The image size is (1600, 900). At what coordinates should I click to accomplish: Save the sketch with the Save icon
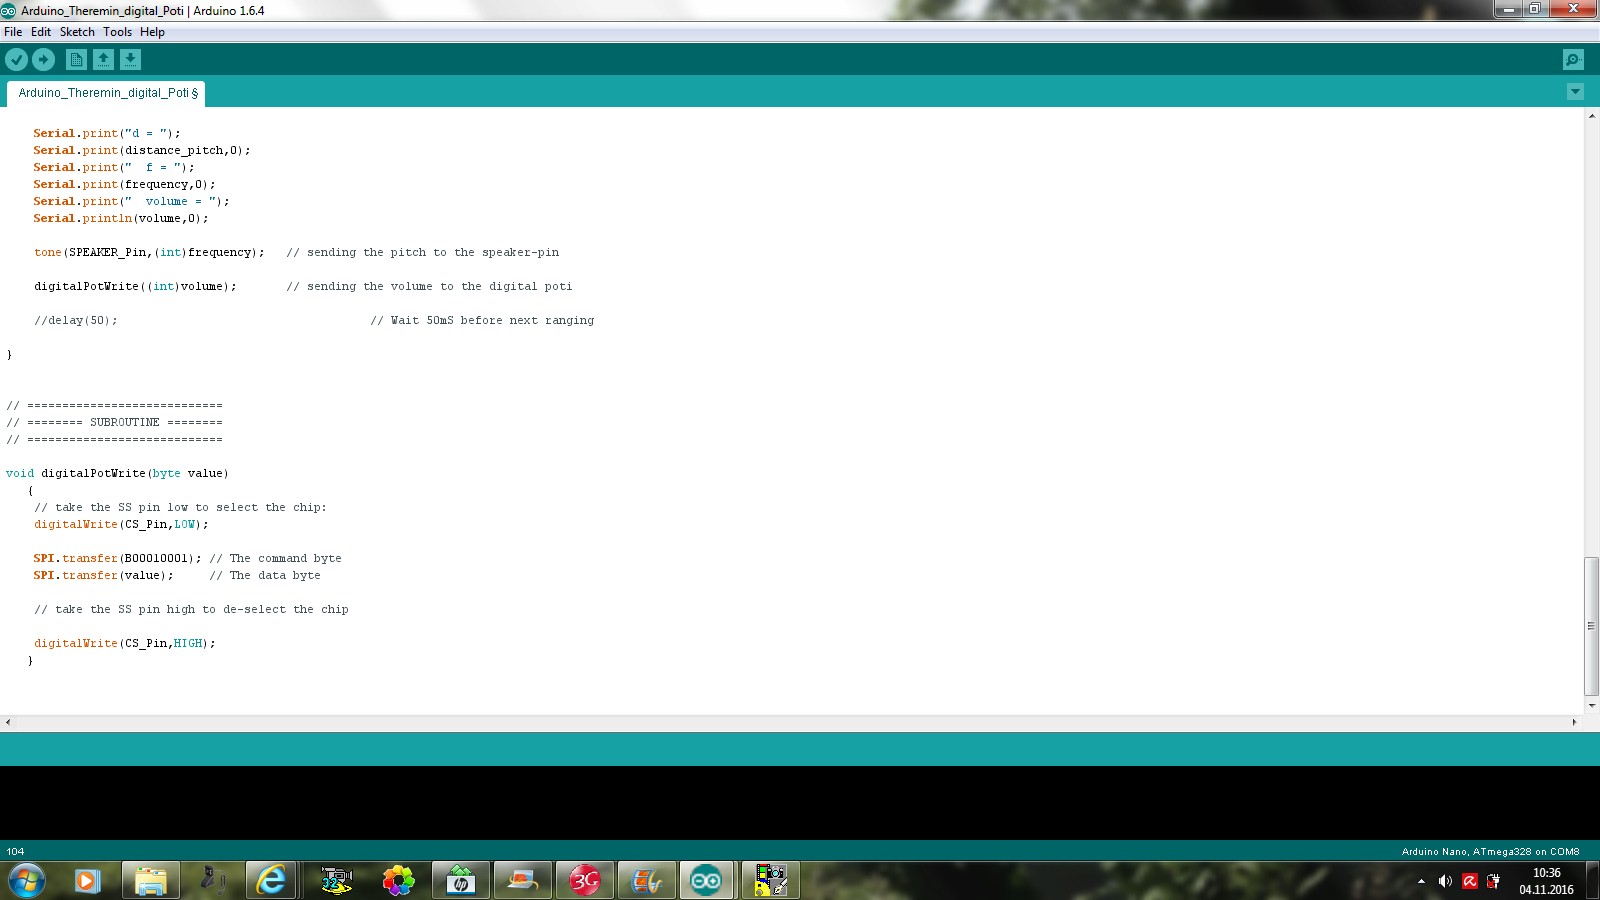pyautogui.click(x=130, y=60)
